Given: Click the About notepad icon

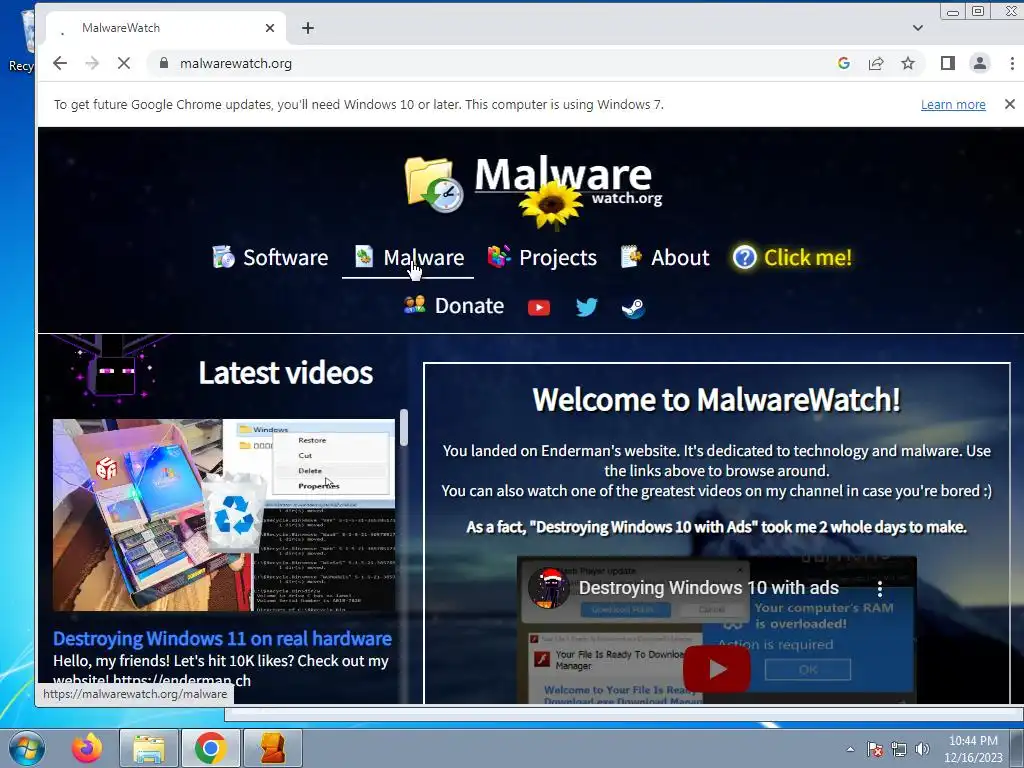Looking at the screenshot, I should (631, 257).
